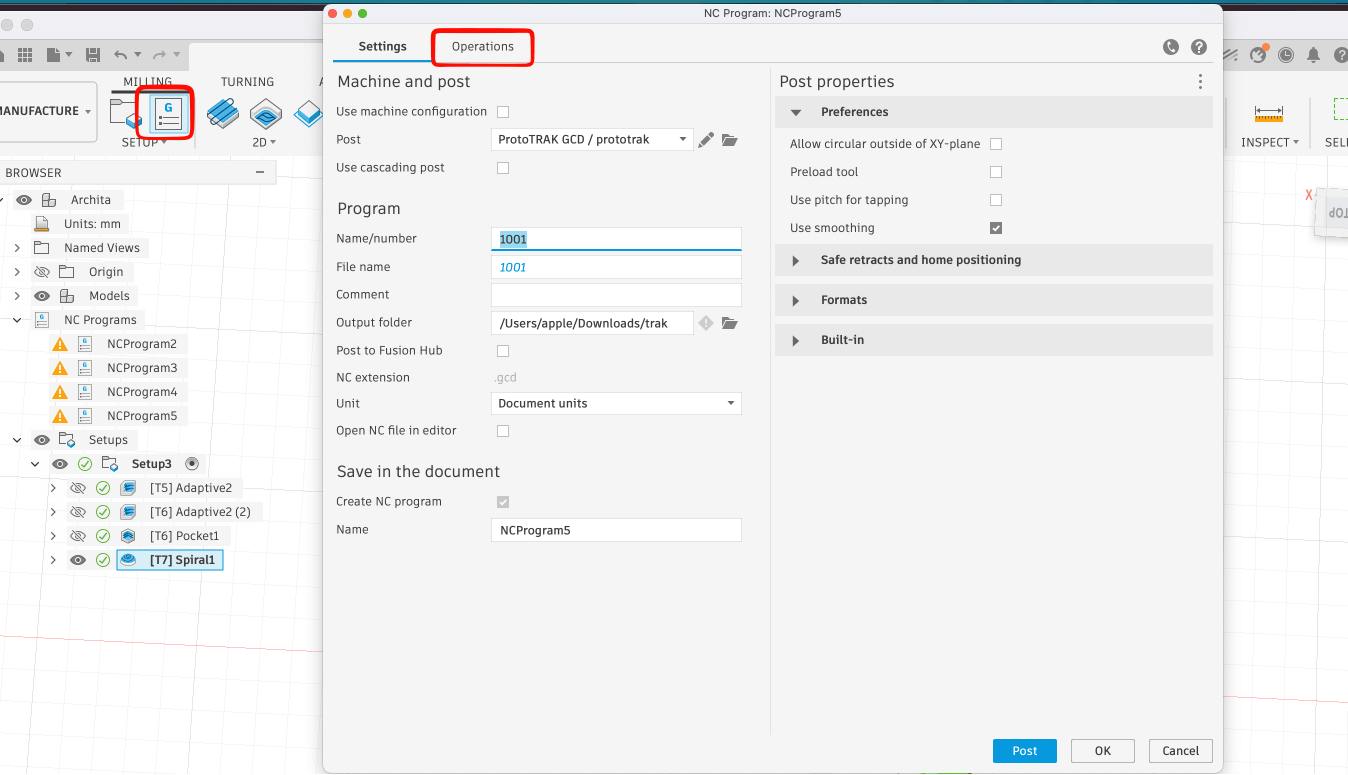
Task: Click the Spiral1 operation icon
Action: pos(128,560)
